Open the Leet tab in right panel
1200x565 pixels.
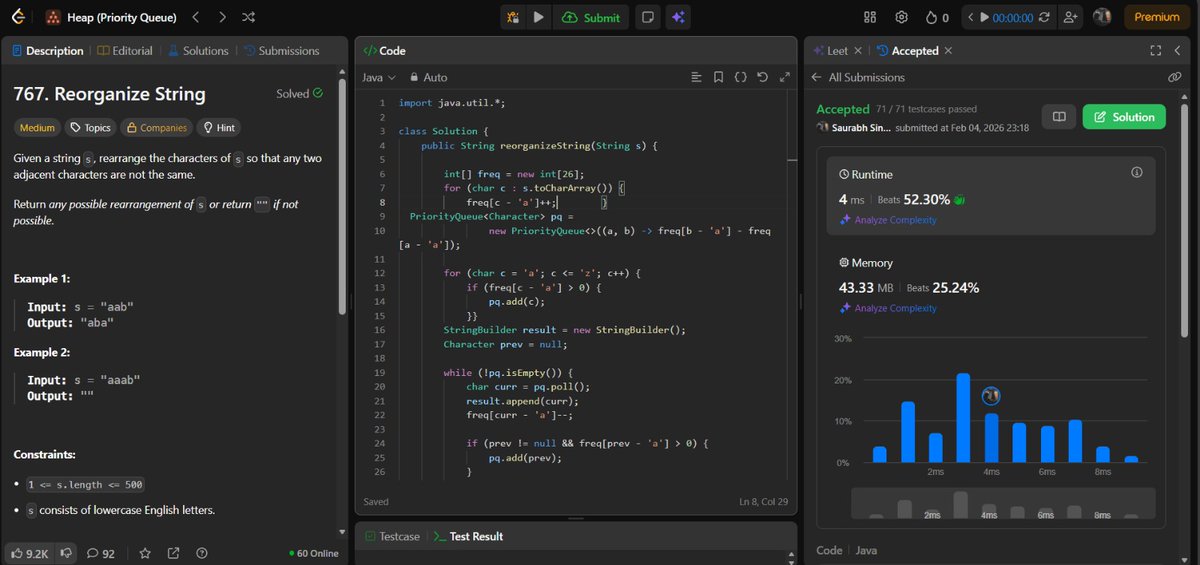[831, 51]
